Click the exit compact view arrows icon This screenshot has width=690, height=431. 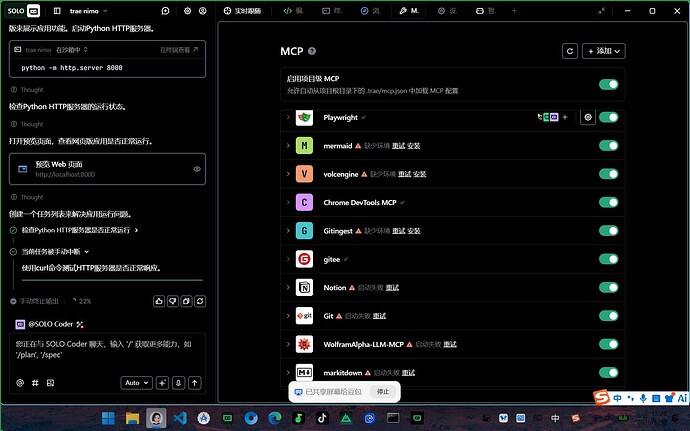pyautogui.click(x=602, y=11)
